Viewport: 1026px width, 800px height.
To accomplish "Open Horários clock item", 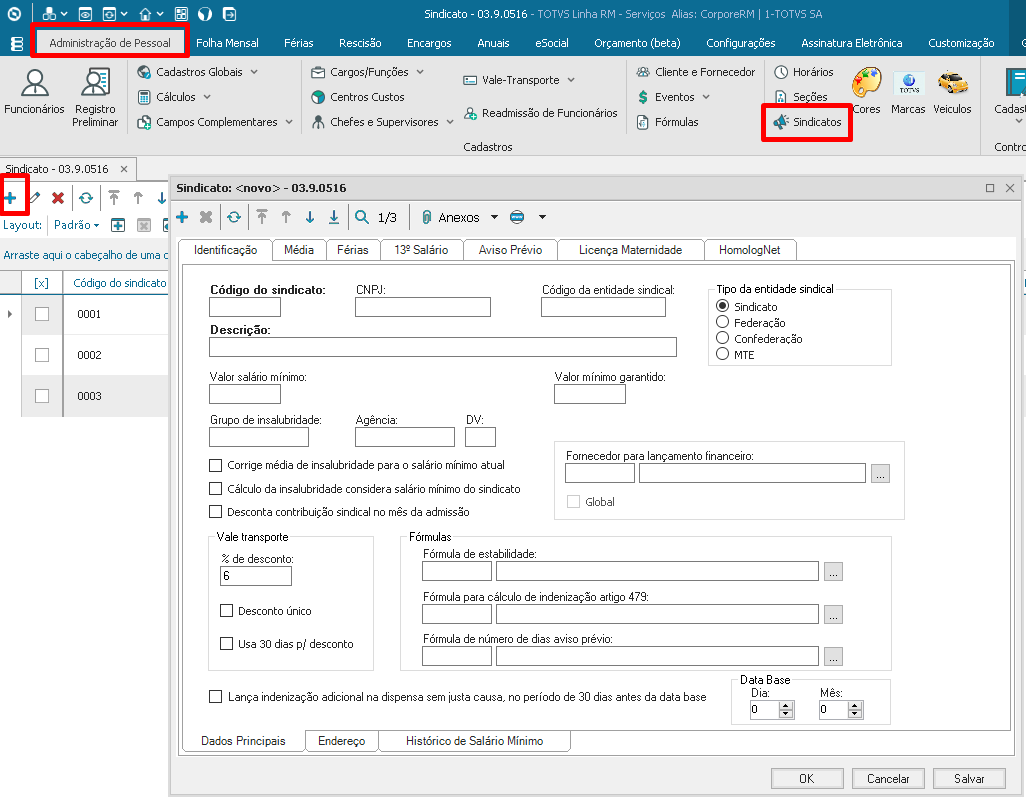I will point(804,72).
